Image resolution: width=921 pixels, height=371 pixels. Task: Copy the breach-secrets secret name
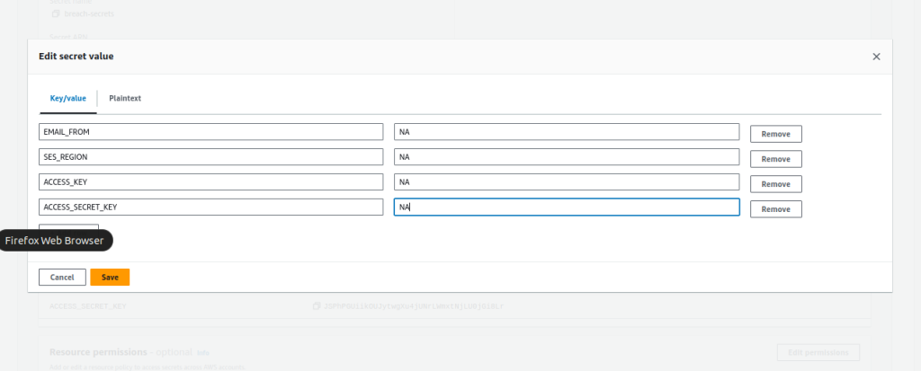click(55, 14)
